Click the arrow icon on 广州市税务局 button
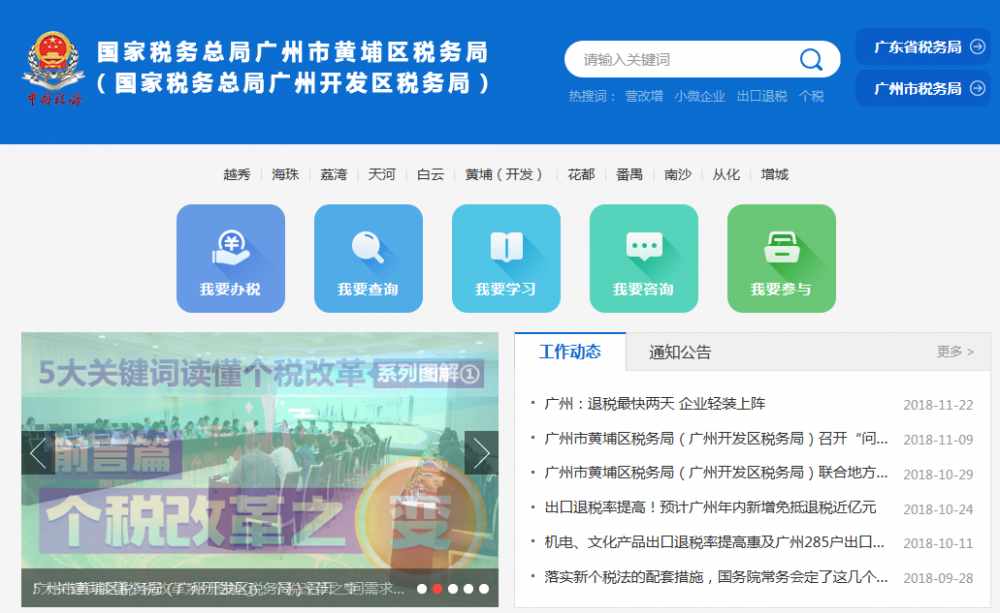This screenshot has height=613, width=1000. click(x=975, y=88)
